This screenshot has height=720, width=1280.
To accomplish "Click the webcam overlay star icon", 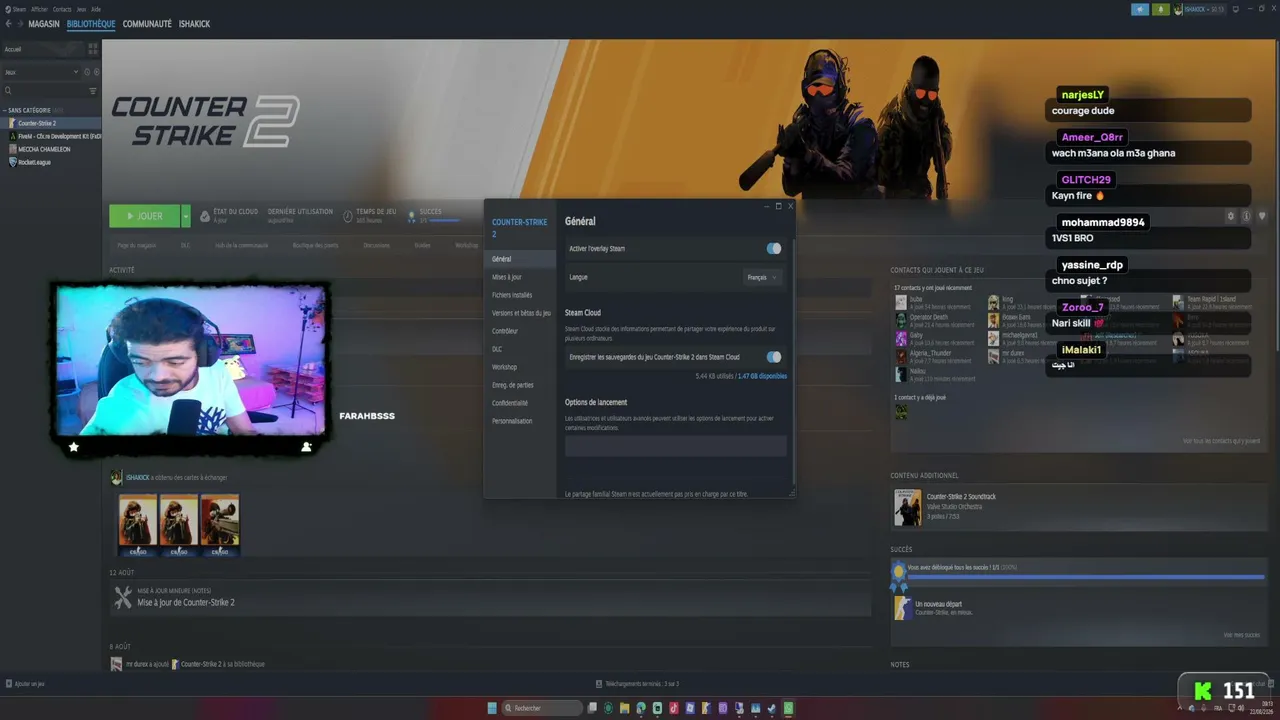I will pyautogui.click(x=73, y=447).
